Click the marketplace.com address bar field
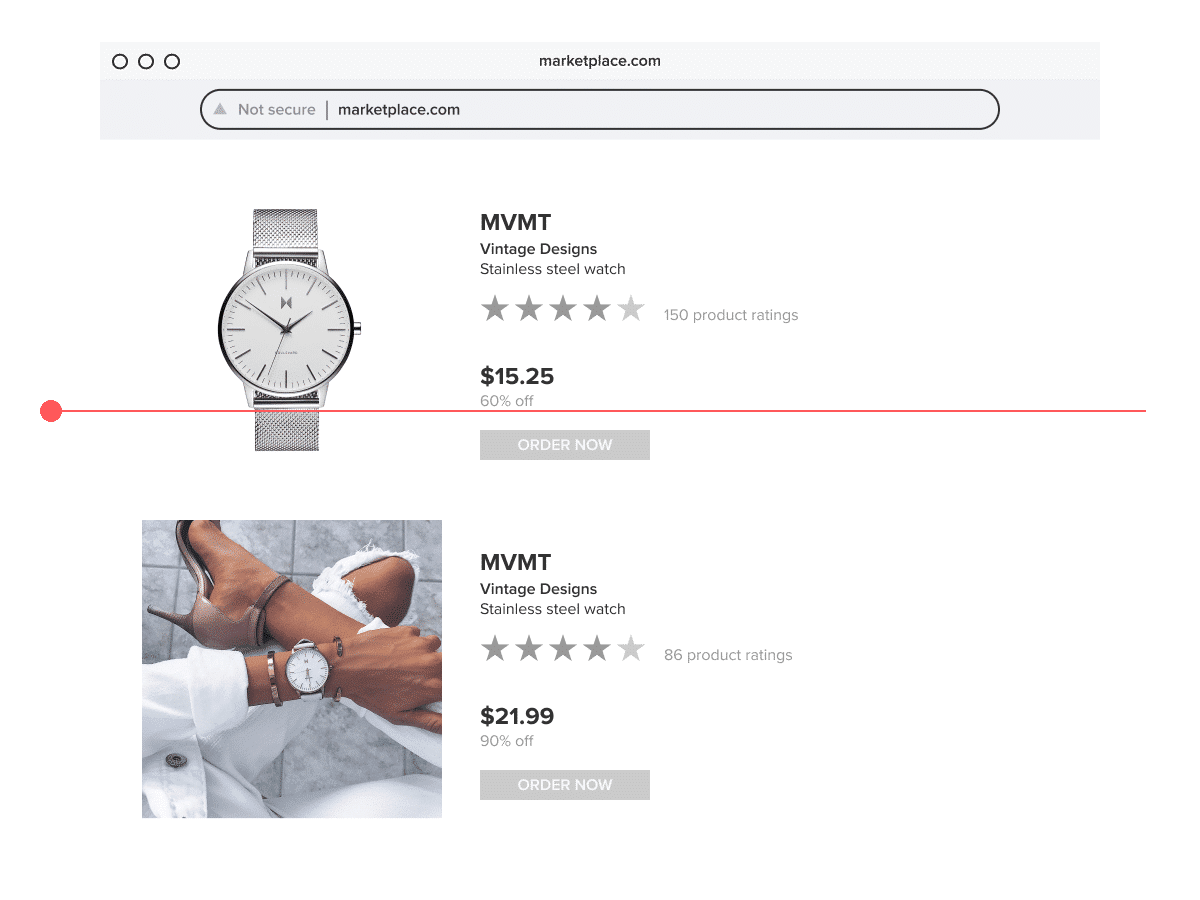Viewport: 1200px width, 900px height. 600,109
